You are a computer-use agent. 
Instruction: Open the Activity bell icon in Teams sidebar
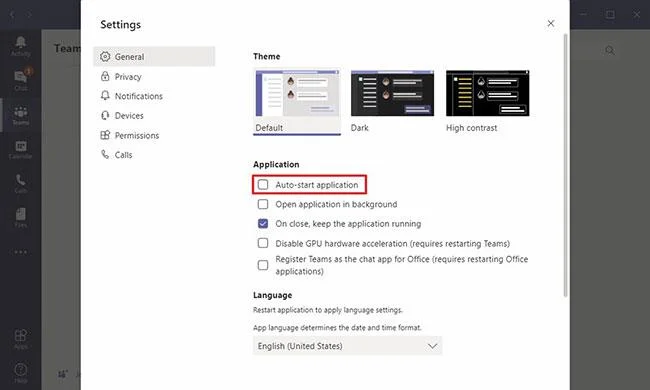click(x=20, y=46)
